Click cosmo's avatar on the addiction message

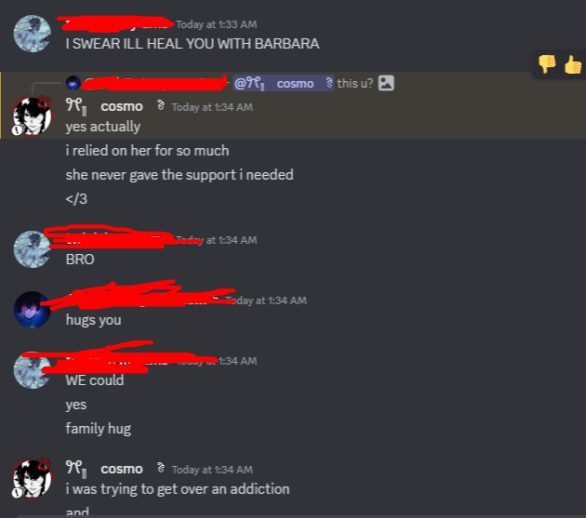pos(32,479)
